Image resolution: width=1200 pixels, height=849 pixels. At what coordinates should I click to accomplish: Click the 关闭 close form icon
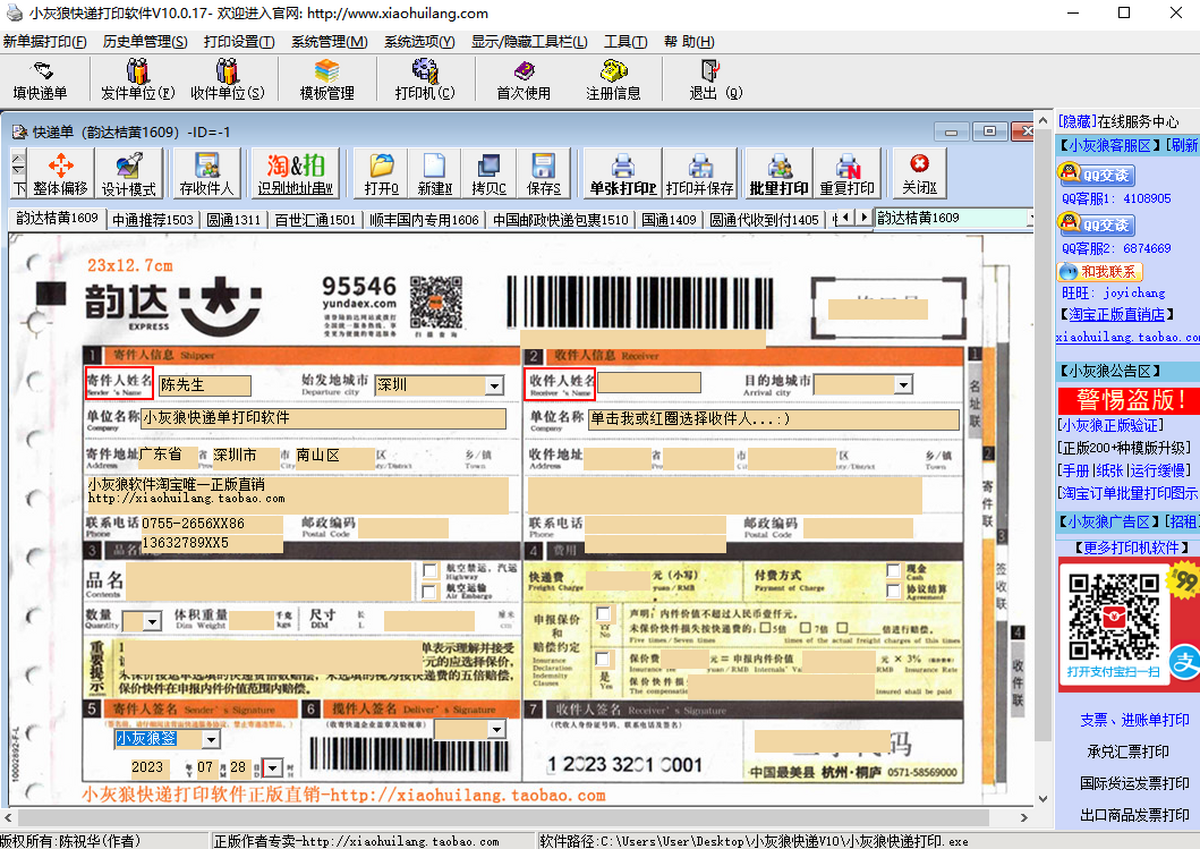click(x=919, y=175)
